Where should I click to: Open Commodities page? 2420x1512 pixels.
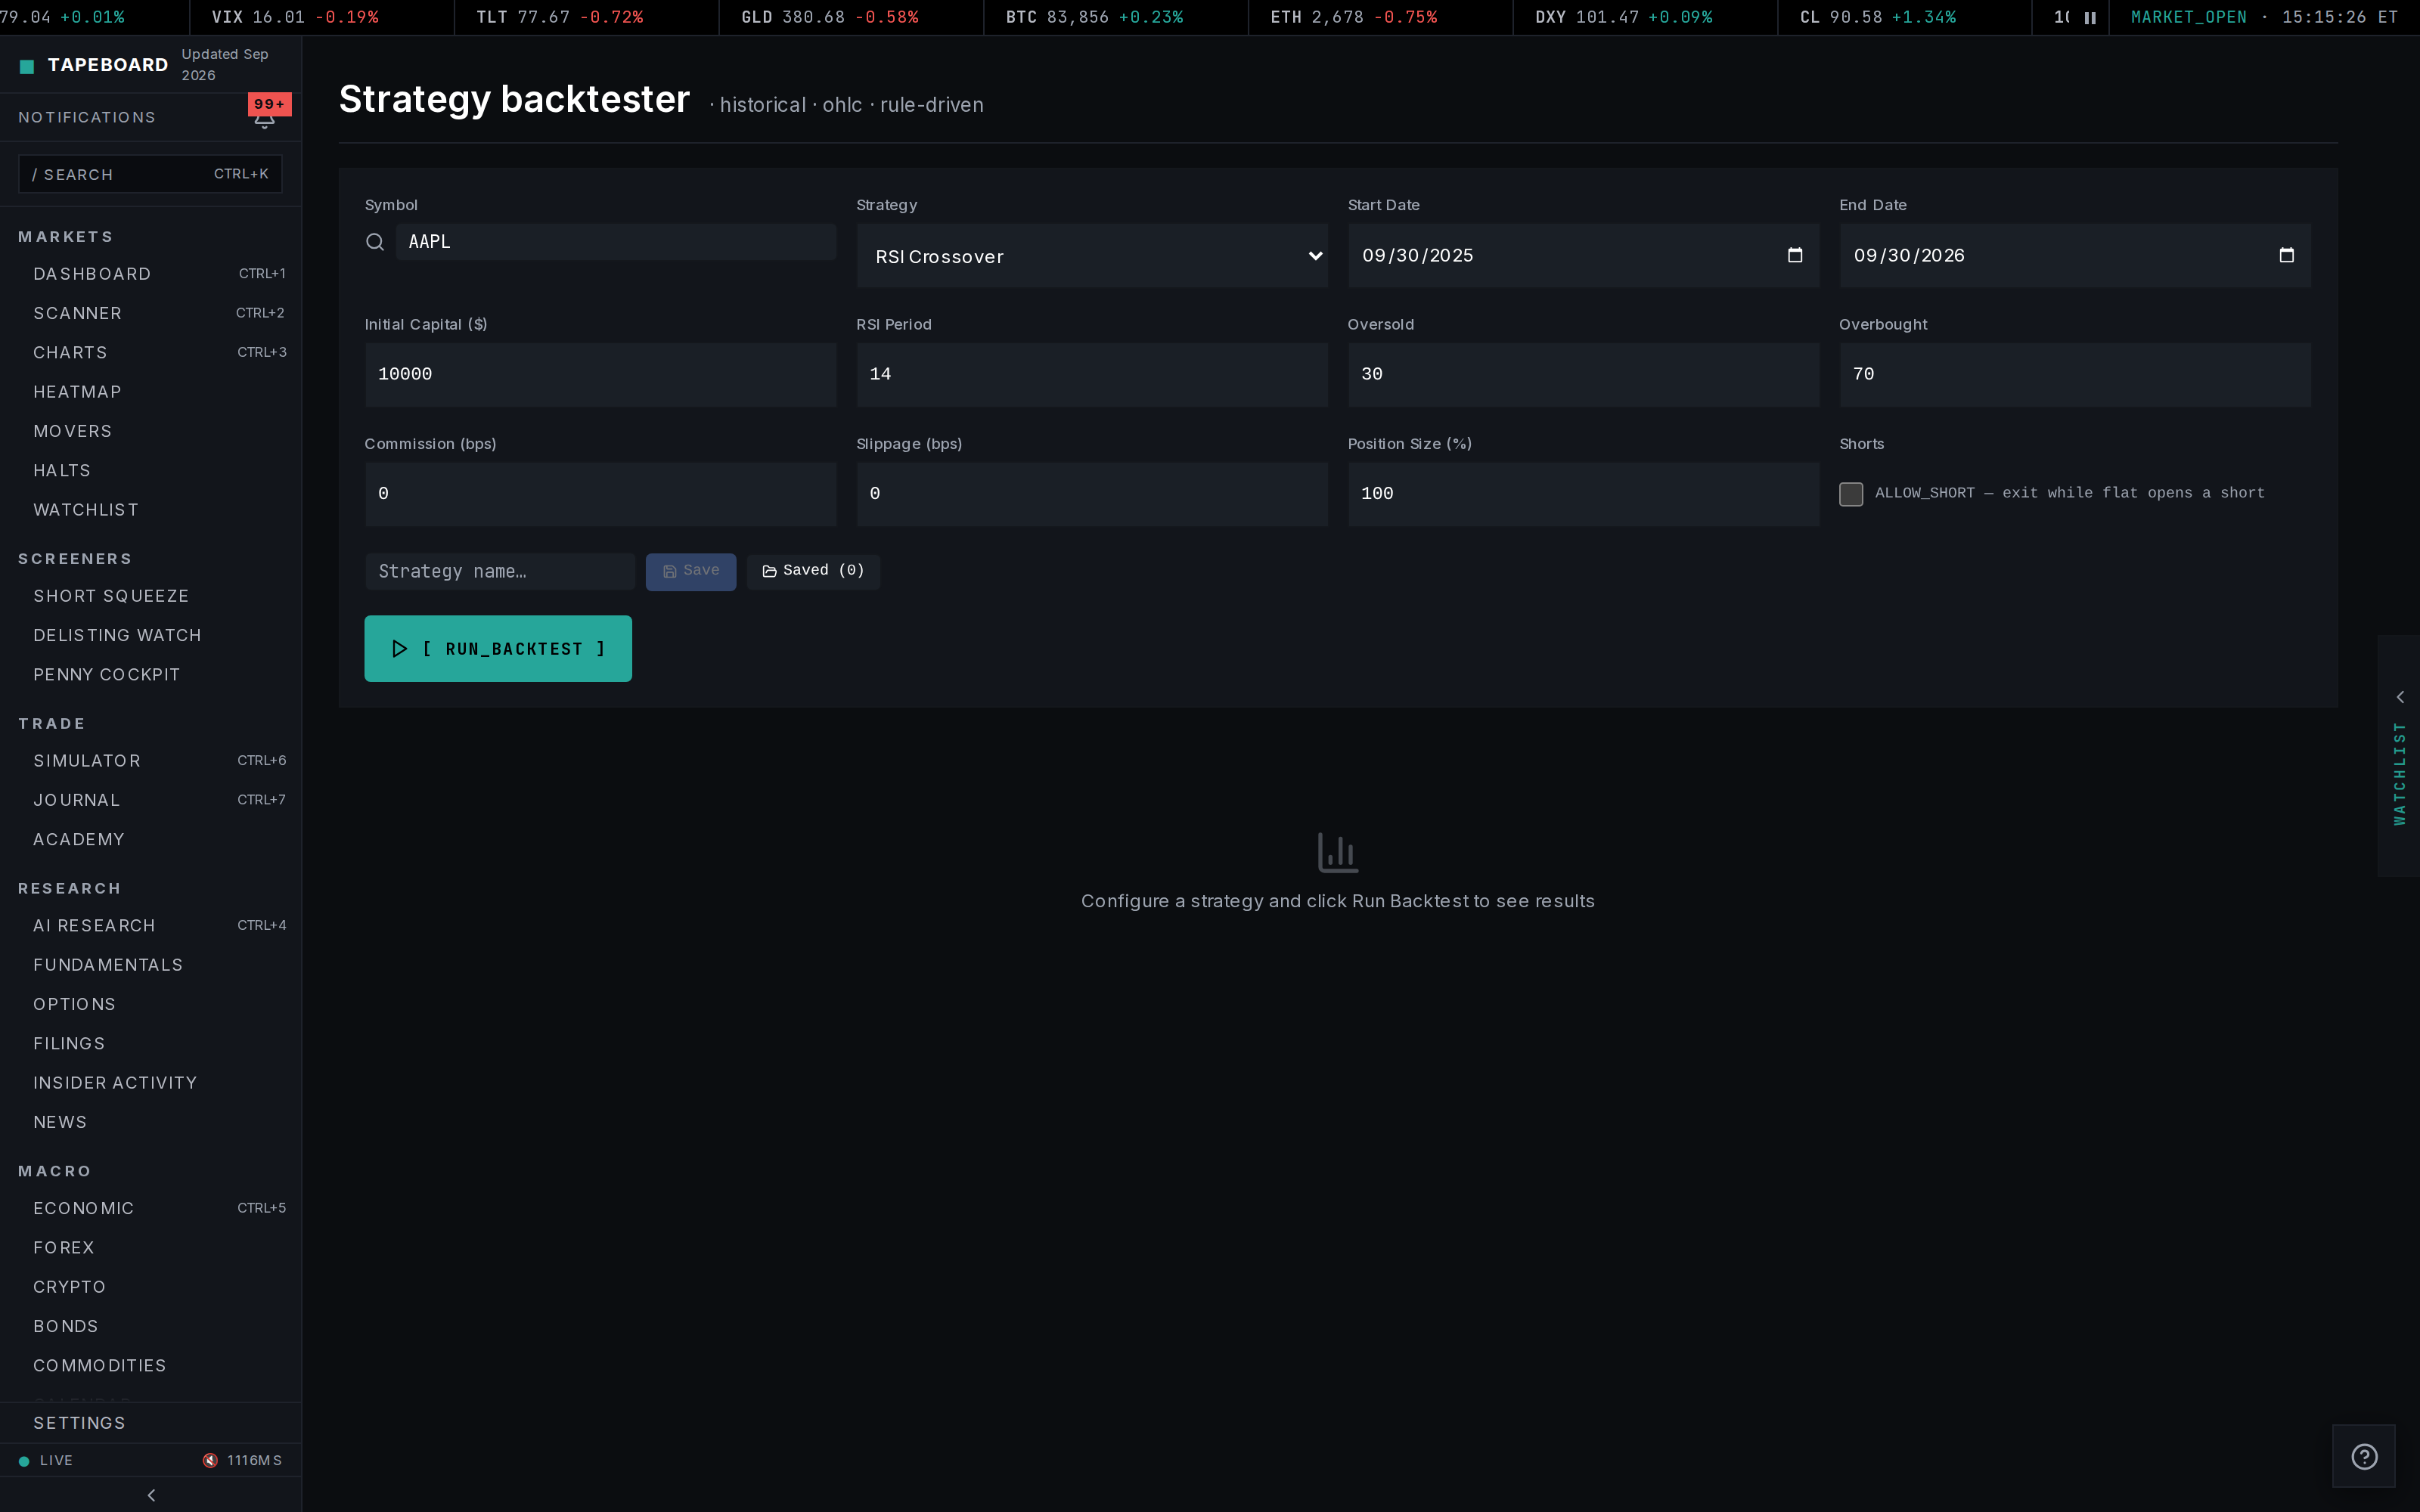pos(151,1366)
